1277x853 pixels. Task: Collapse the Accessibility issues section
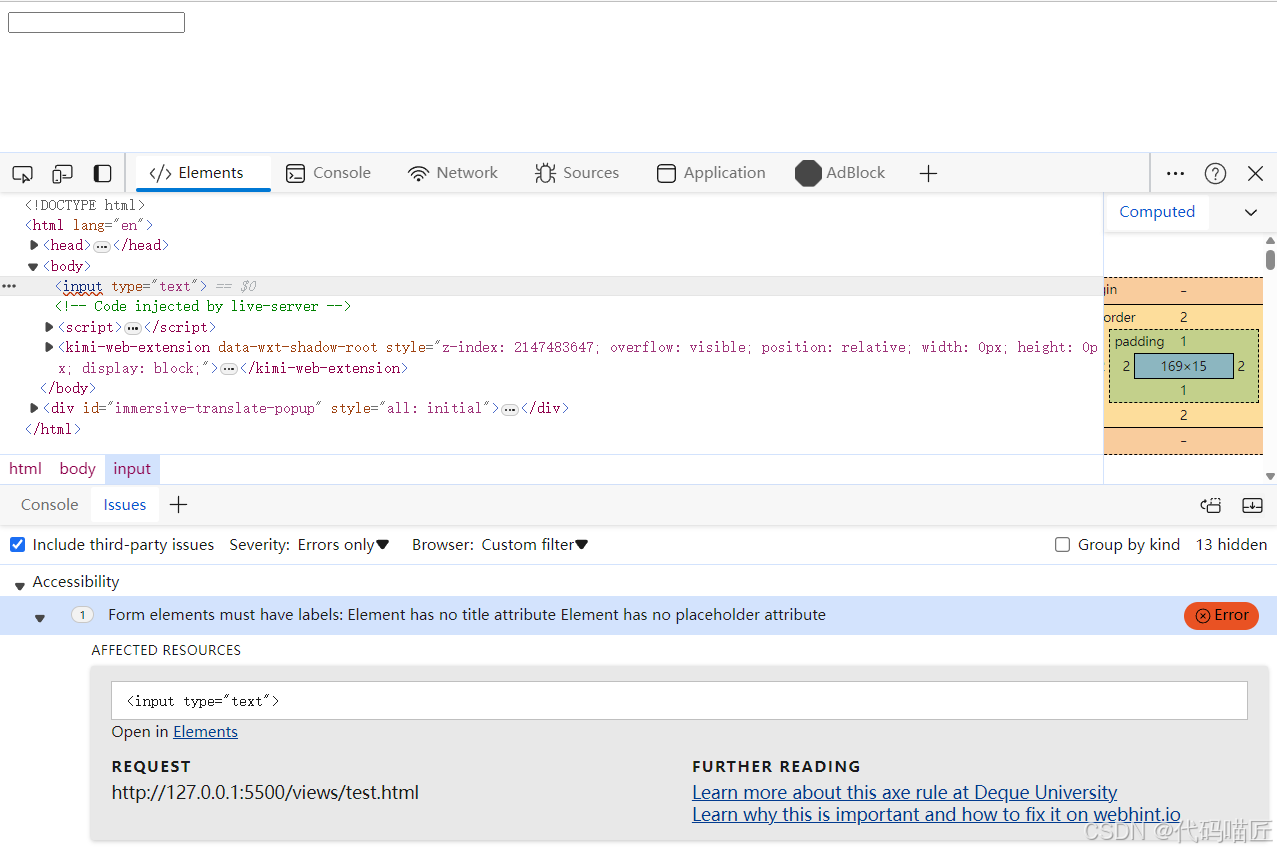(19, 582)
